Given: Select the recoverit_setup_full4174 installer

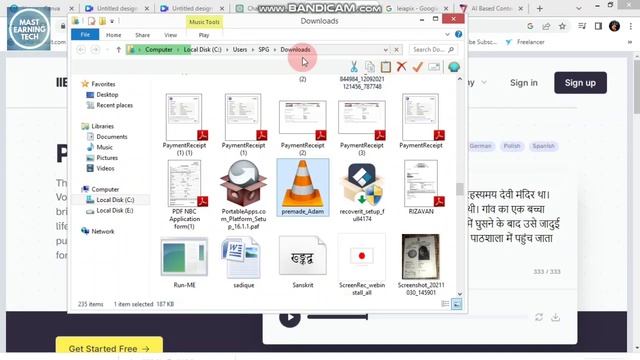Looking at the screenshot, I should (x=362, y=191).
